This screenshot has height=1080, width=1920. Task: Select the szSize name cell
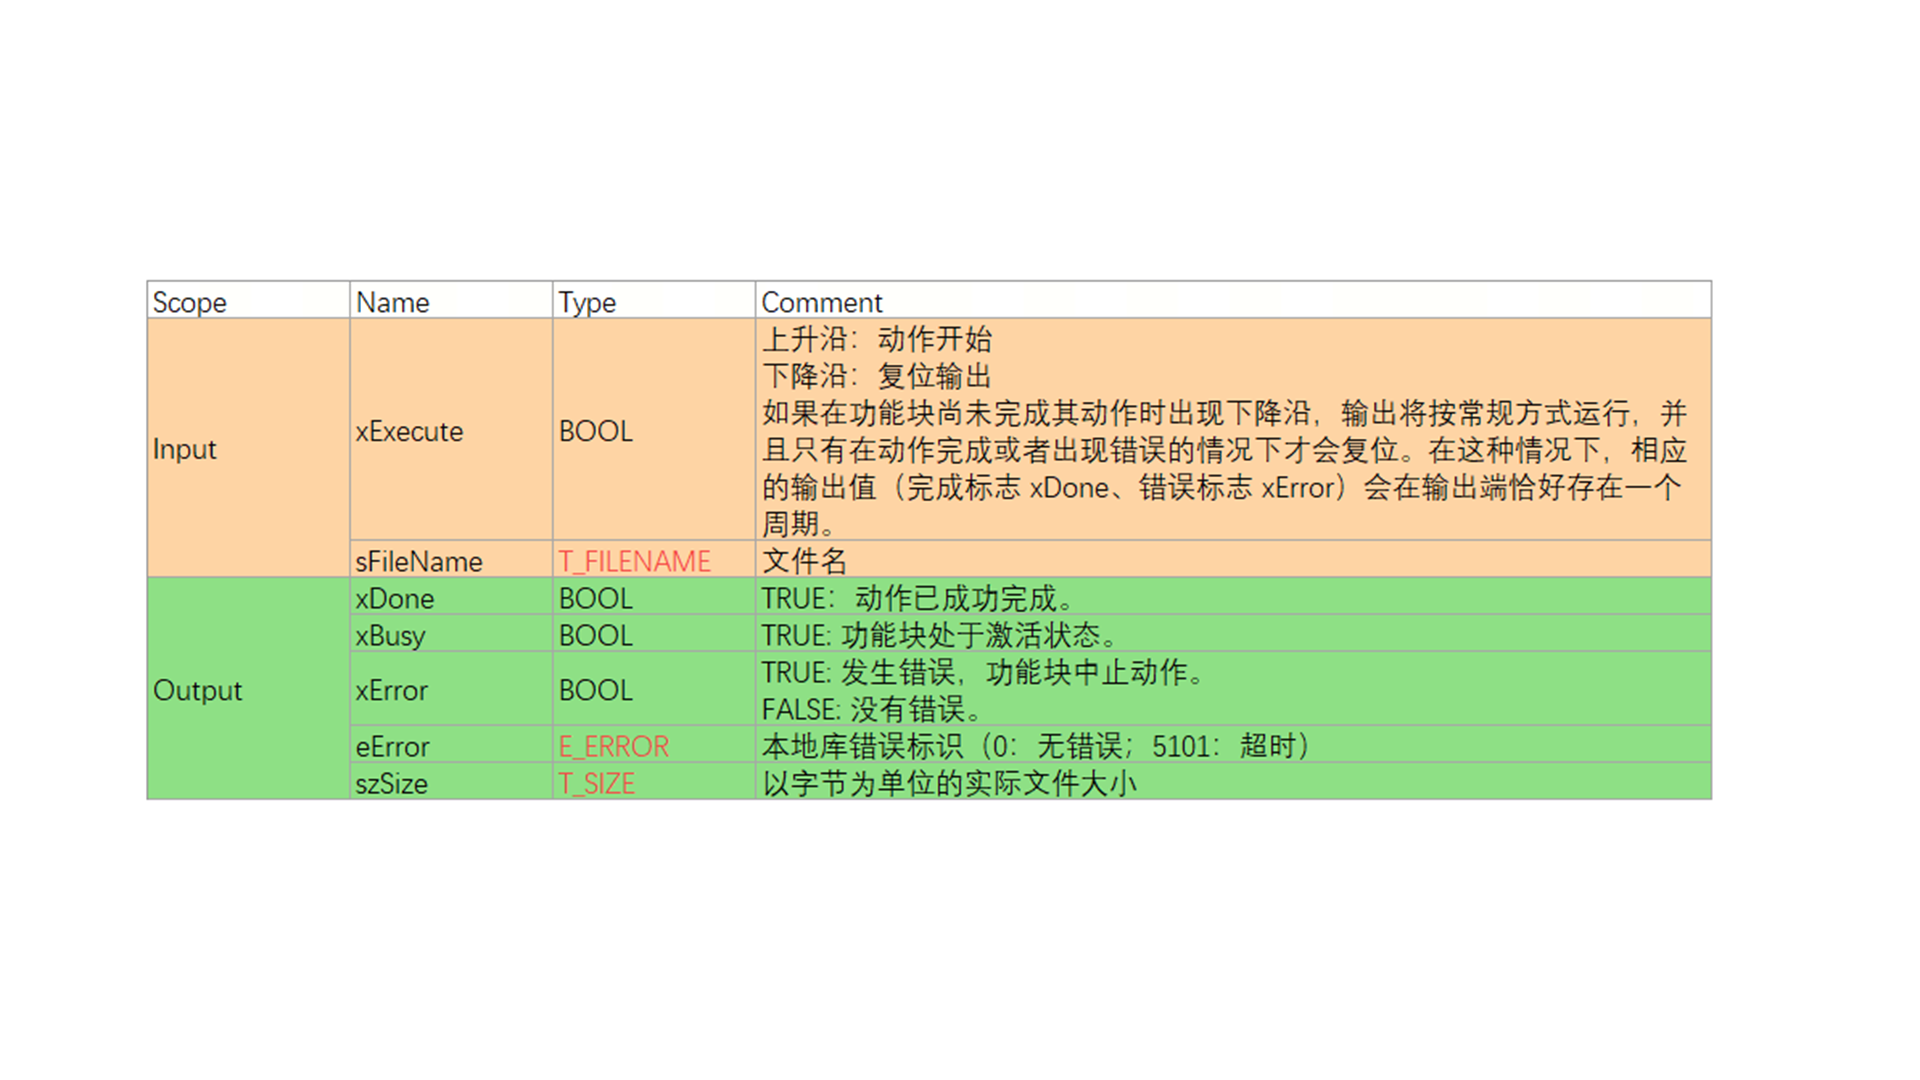[391, 783]
